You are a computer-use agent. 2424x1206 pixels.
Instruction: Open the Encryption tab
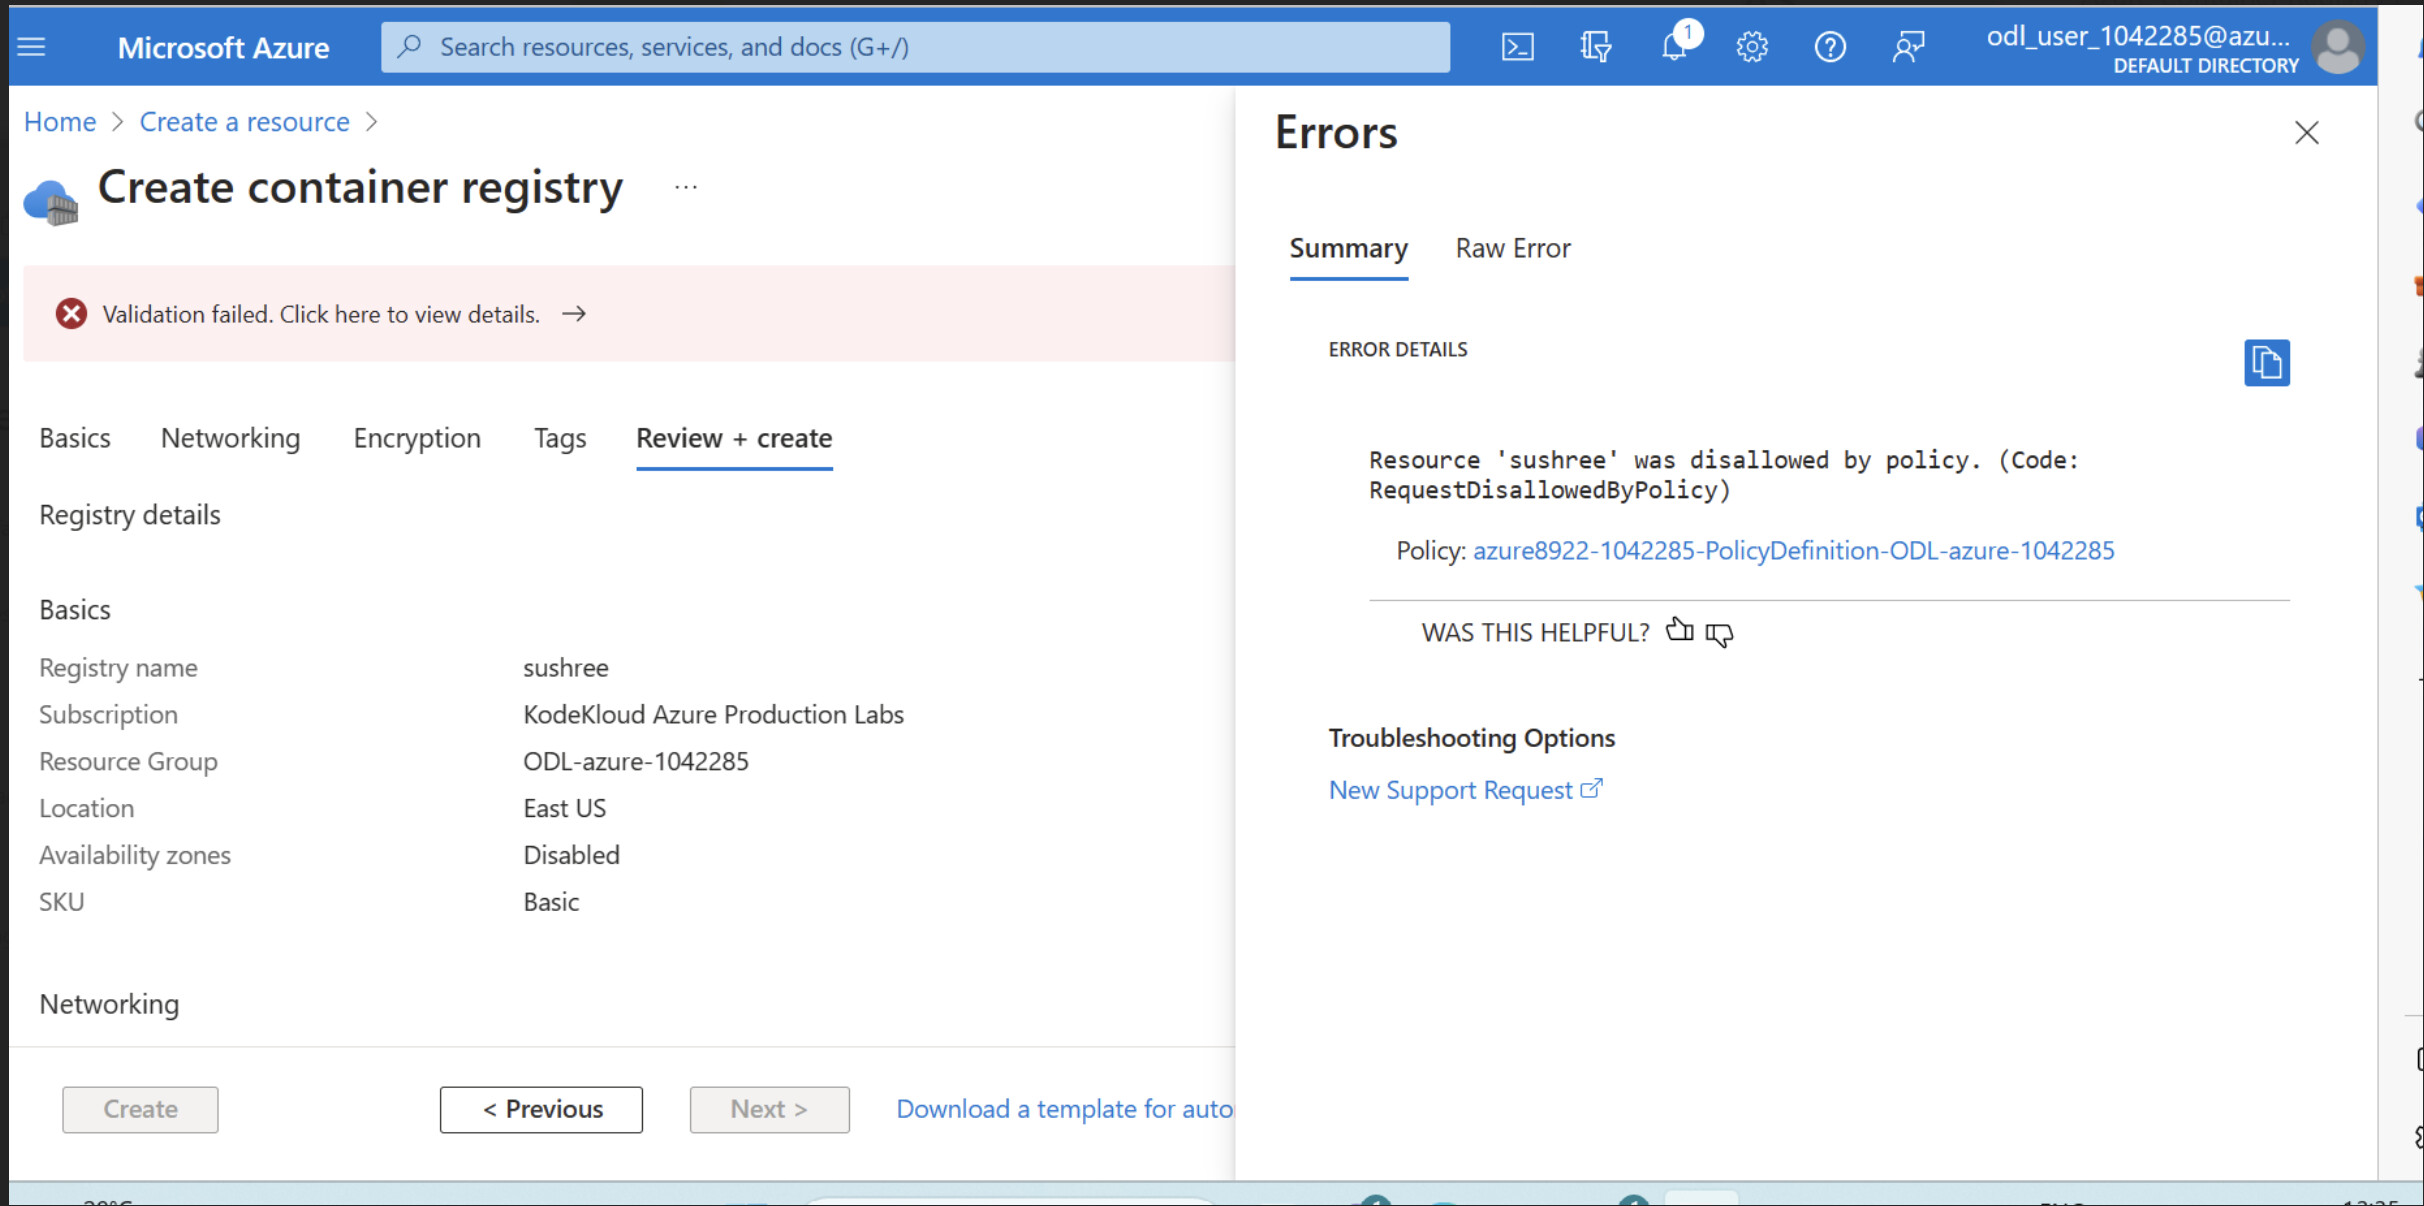(417, 438)
